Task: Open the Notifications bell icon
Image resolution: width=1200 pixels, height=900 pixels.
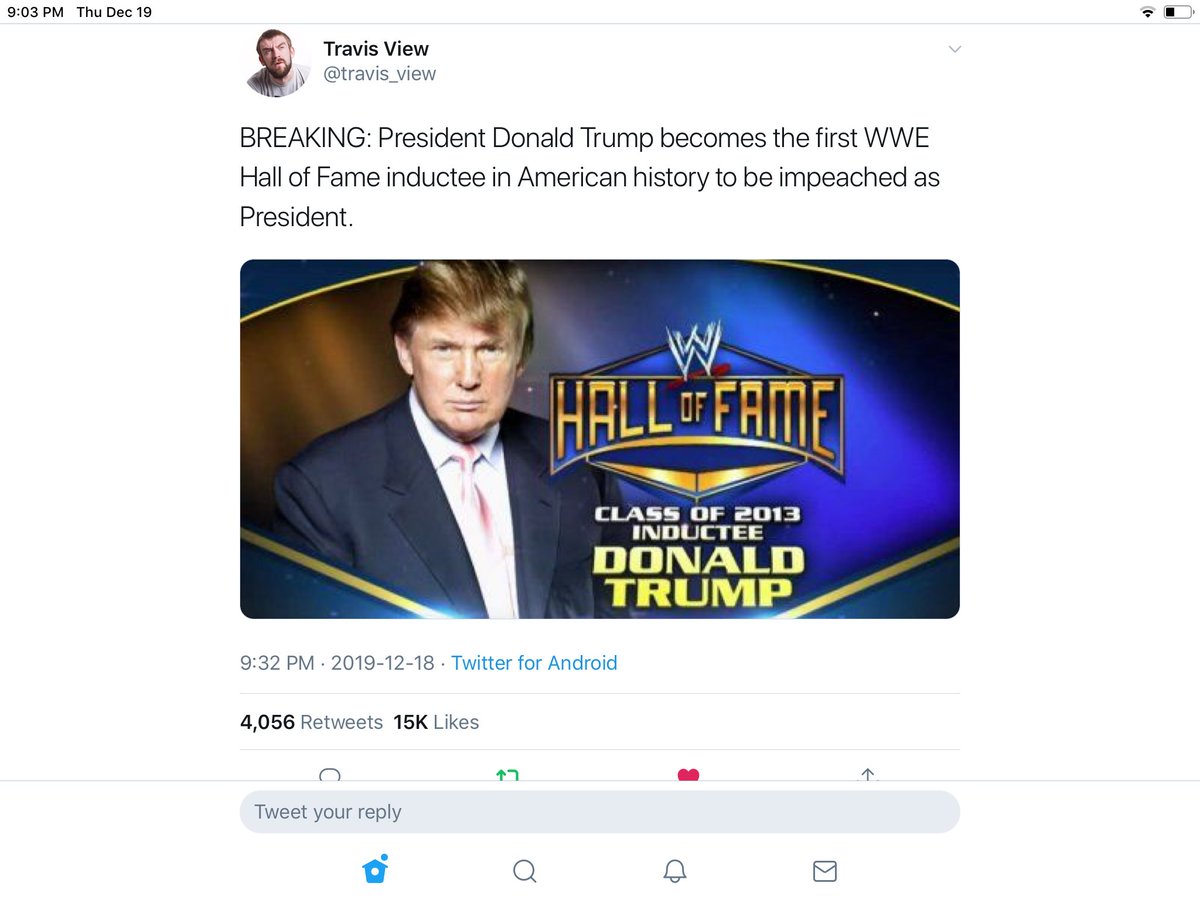Action: point(675,871)
